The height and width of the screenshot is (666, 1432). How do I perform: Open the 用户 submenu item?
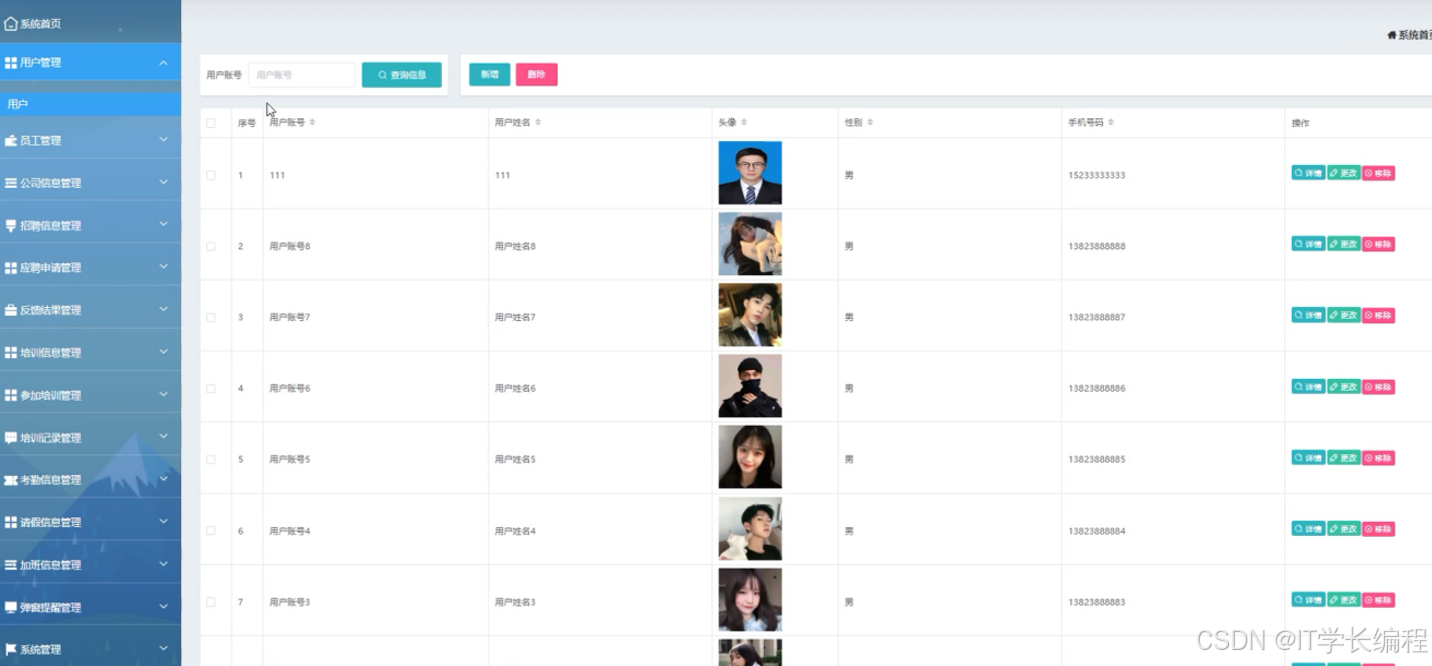click(x=90, y=104)
